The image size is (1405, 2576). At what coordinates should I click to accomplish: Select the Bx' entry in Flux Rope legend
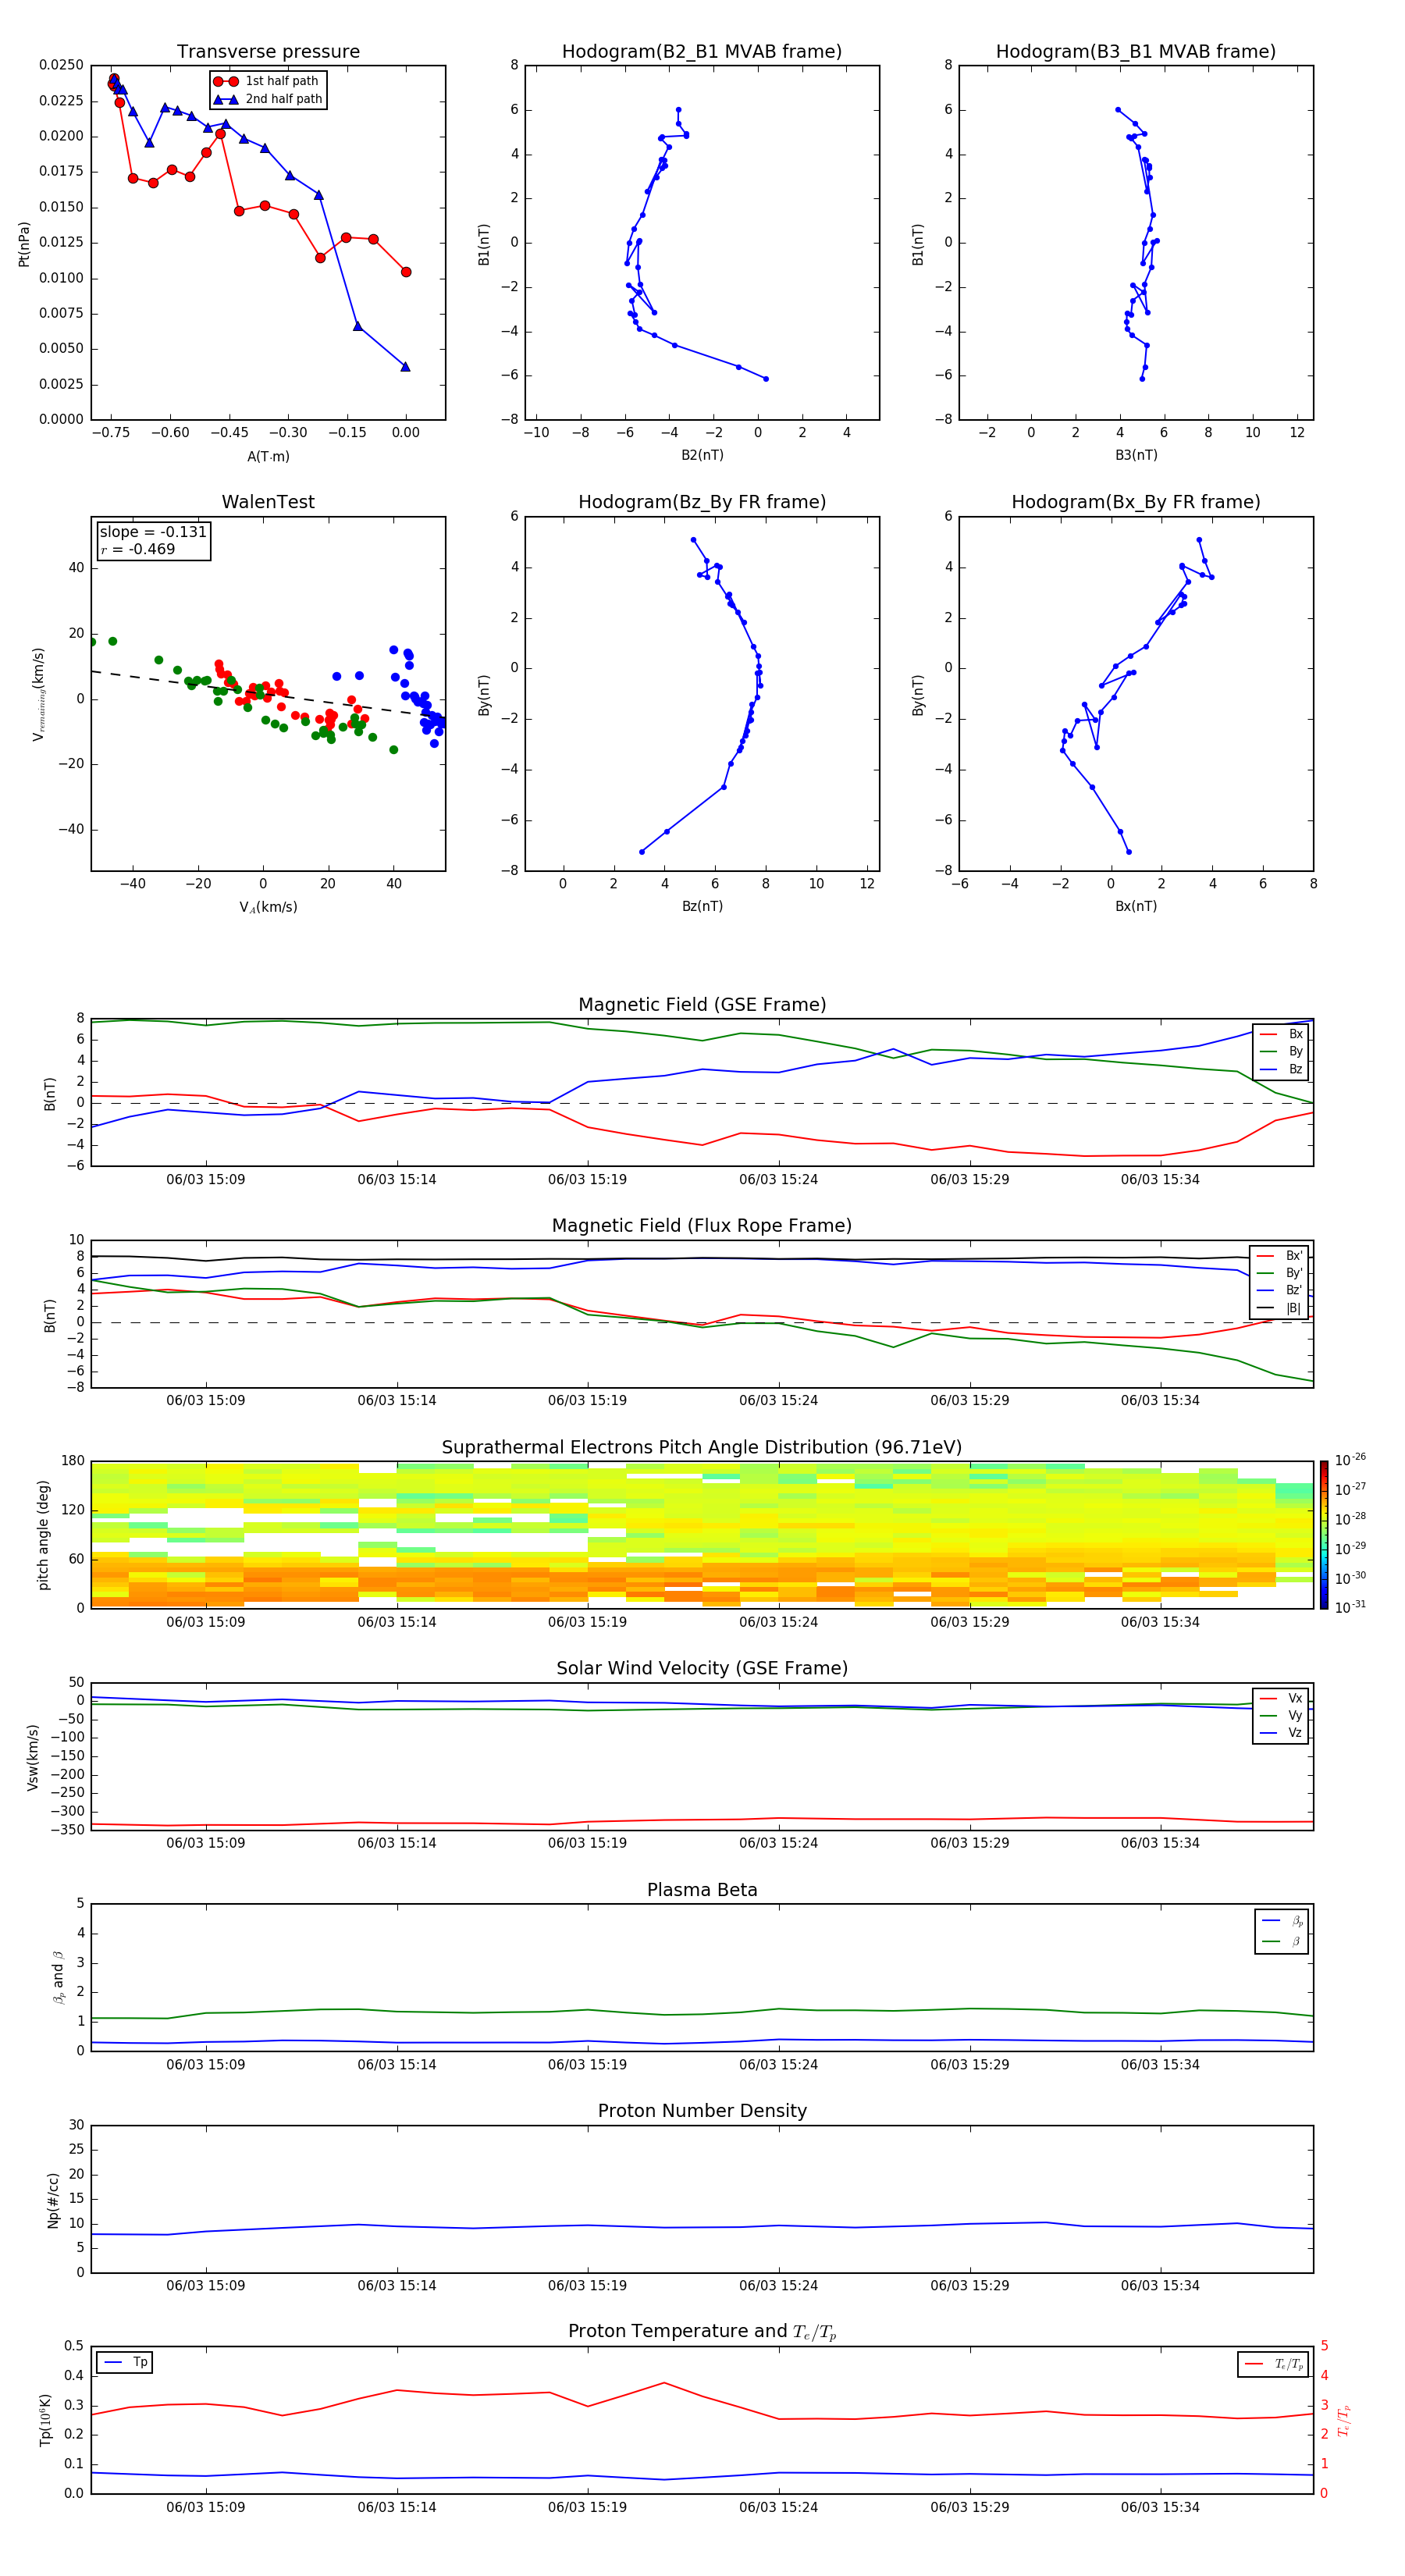click(1280, 1256)
